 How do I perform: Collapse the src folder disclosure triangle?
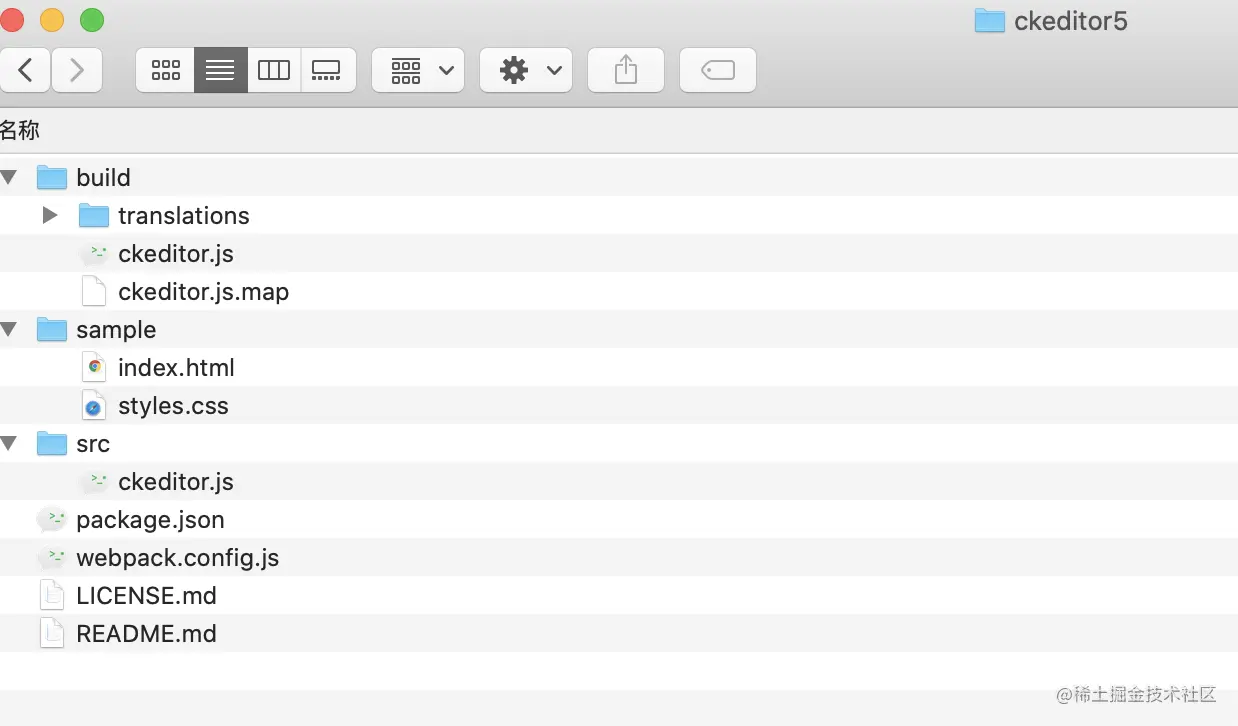coord(9,443)
